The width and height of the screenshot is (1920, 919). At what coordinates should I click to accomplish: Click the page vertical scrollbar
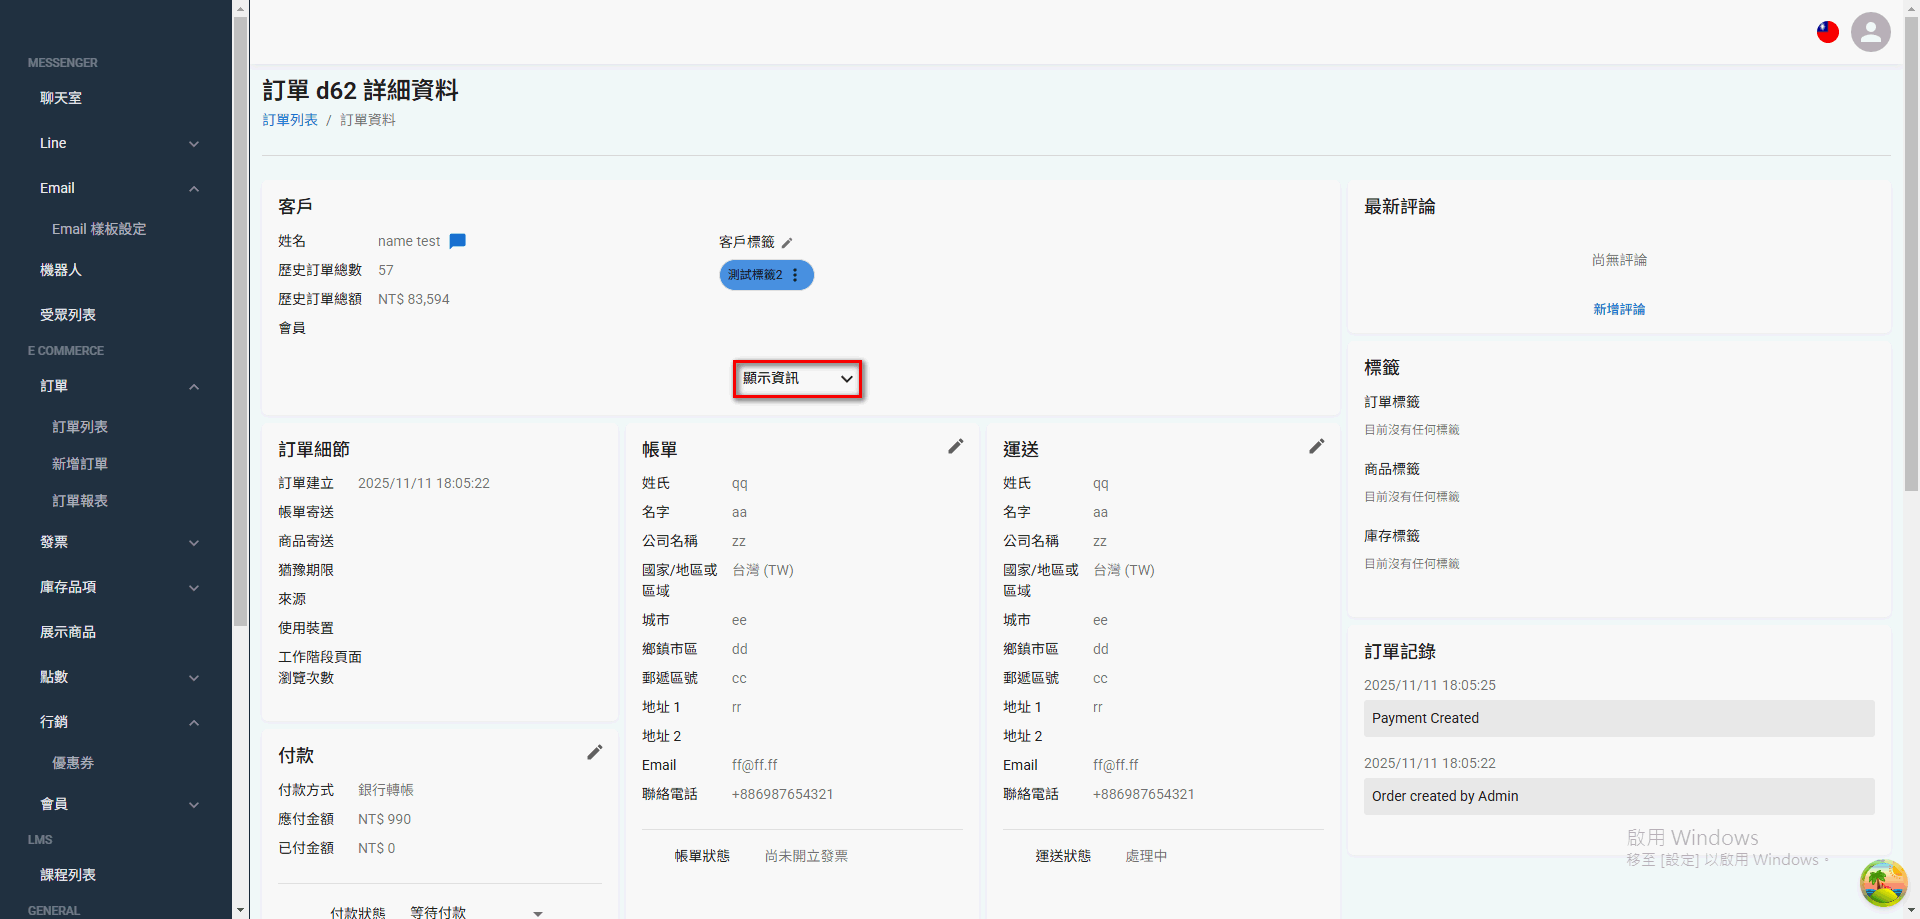pyautogui.click(x=1911, y=255)
